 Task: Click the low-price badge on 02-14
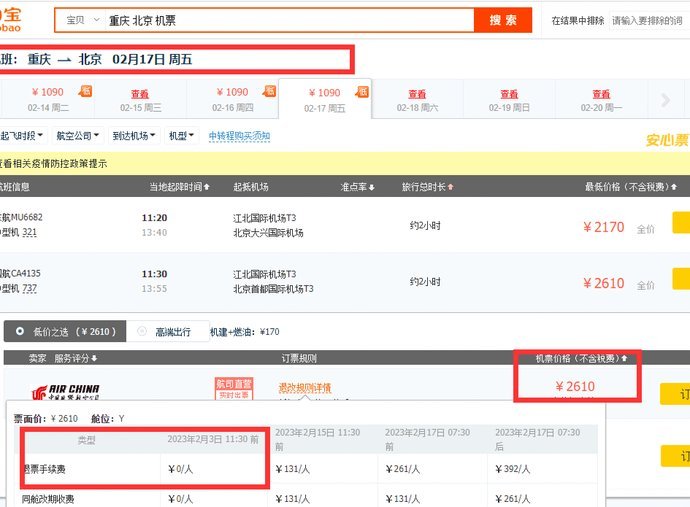pos(85,91)
